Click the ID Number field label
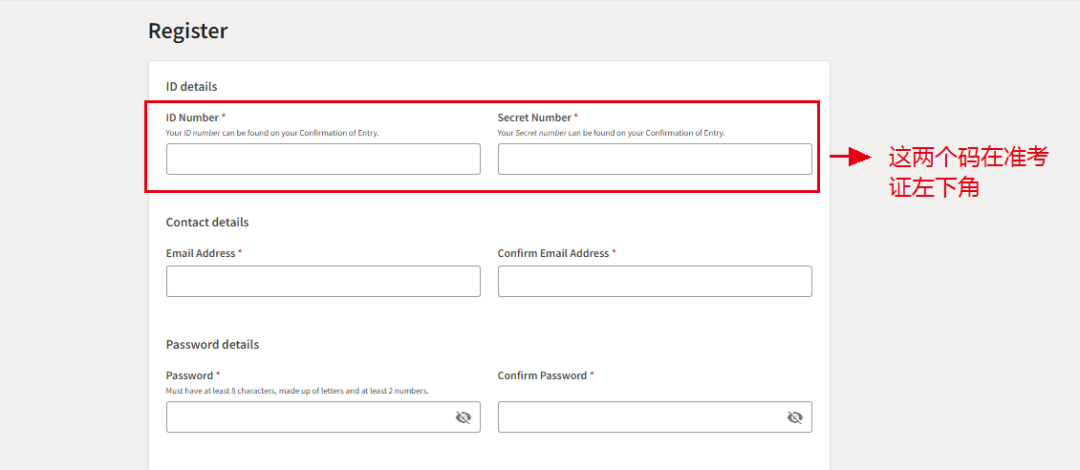Viewport: 1080px width, 470px height. pyautogui.click(x=192, y=117)
